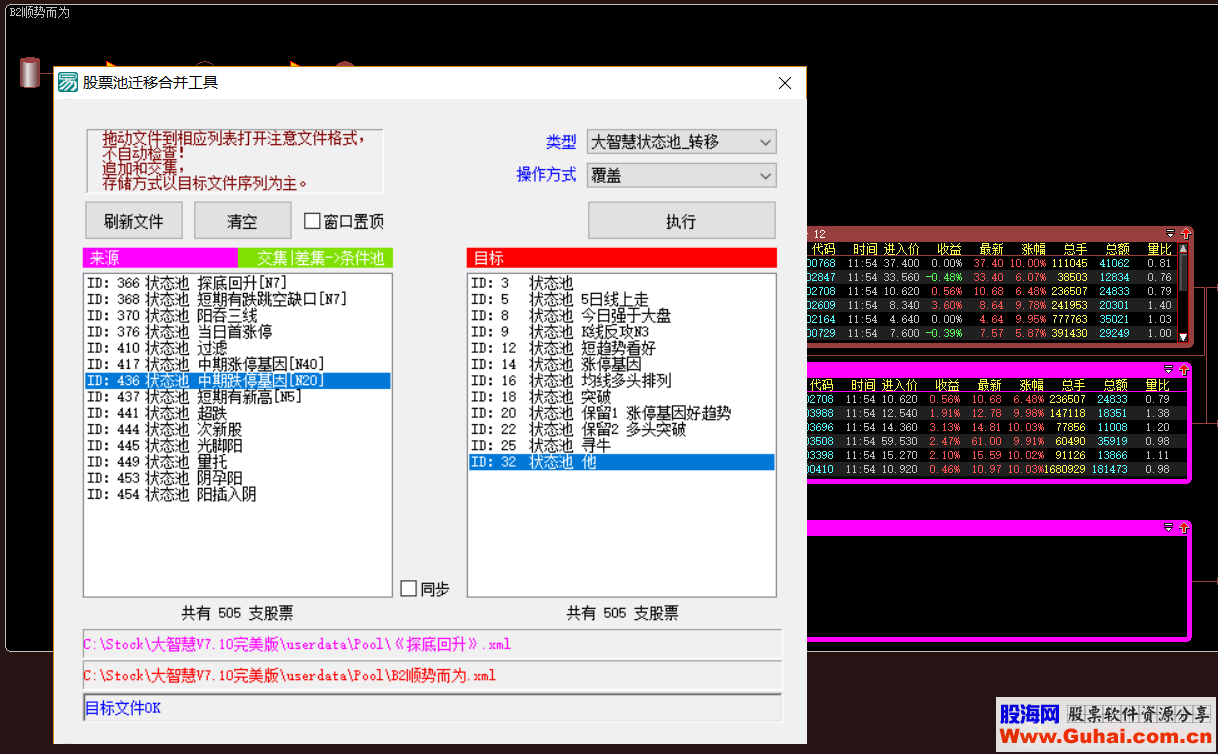Click the tool's title bar app icon

tap(68, 83)
